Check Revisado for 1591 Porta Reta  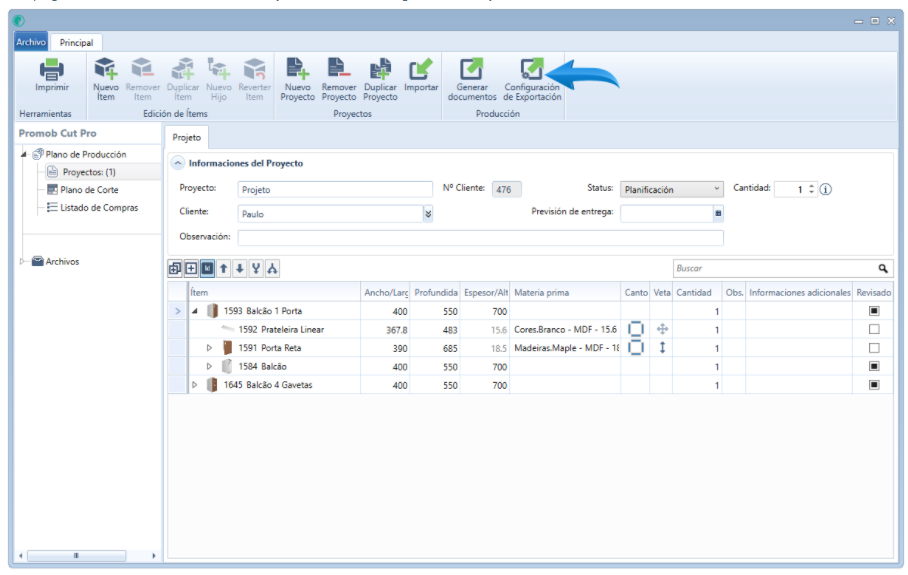874,347
